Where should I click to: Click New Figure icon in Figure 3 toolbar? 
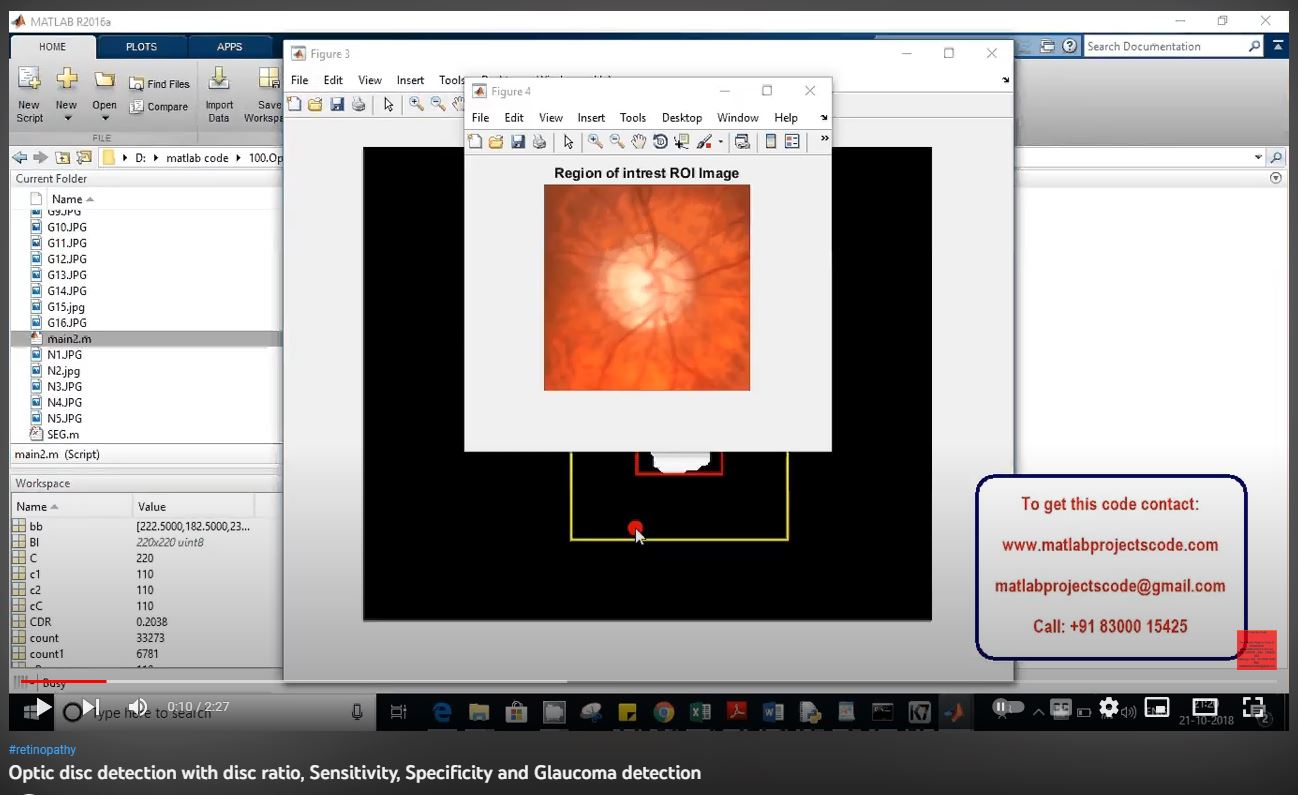click(x=294, y=104)
